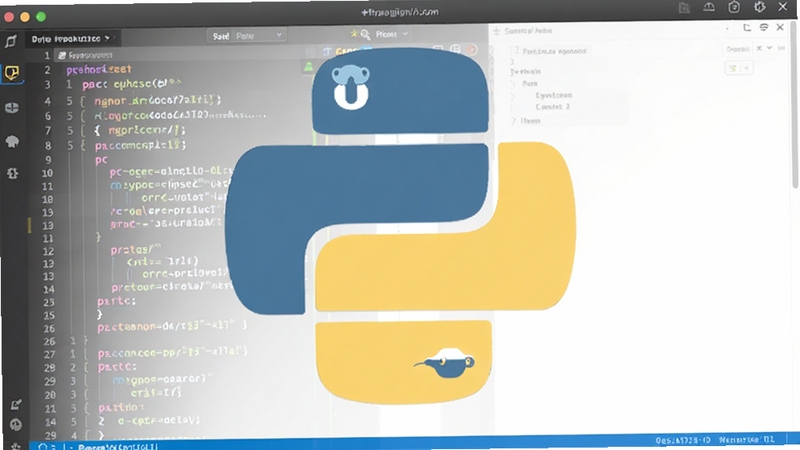Viewport: 800px width, 450px height.
Task: Click the magnifier search icon beside the star
Action: 365,35
